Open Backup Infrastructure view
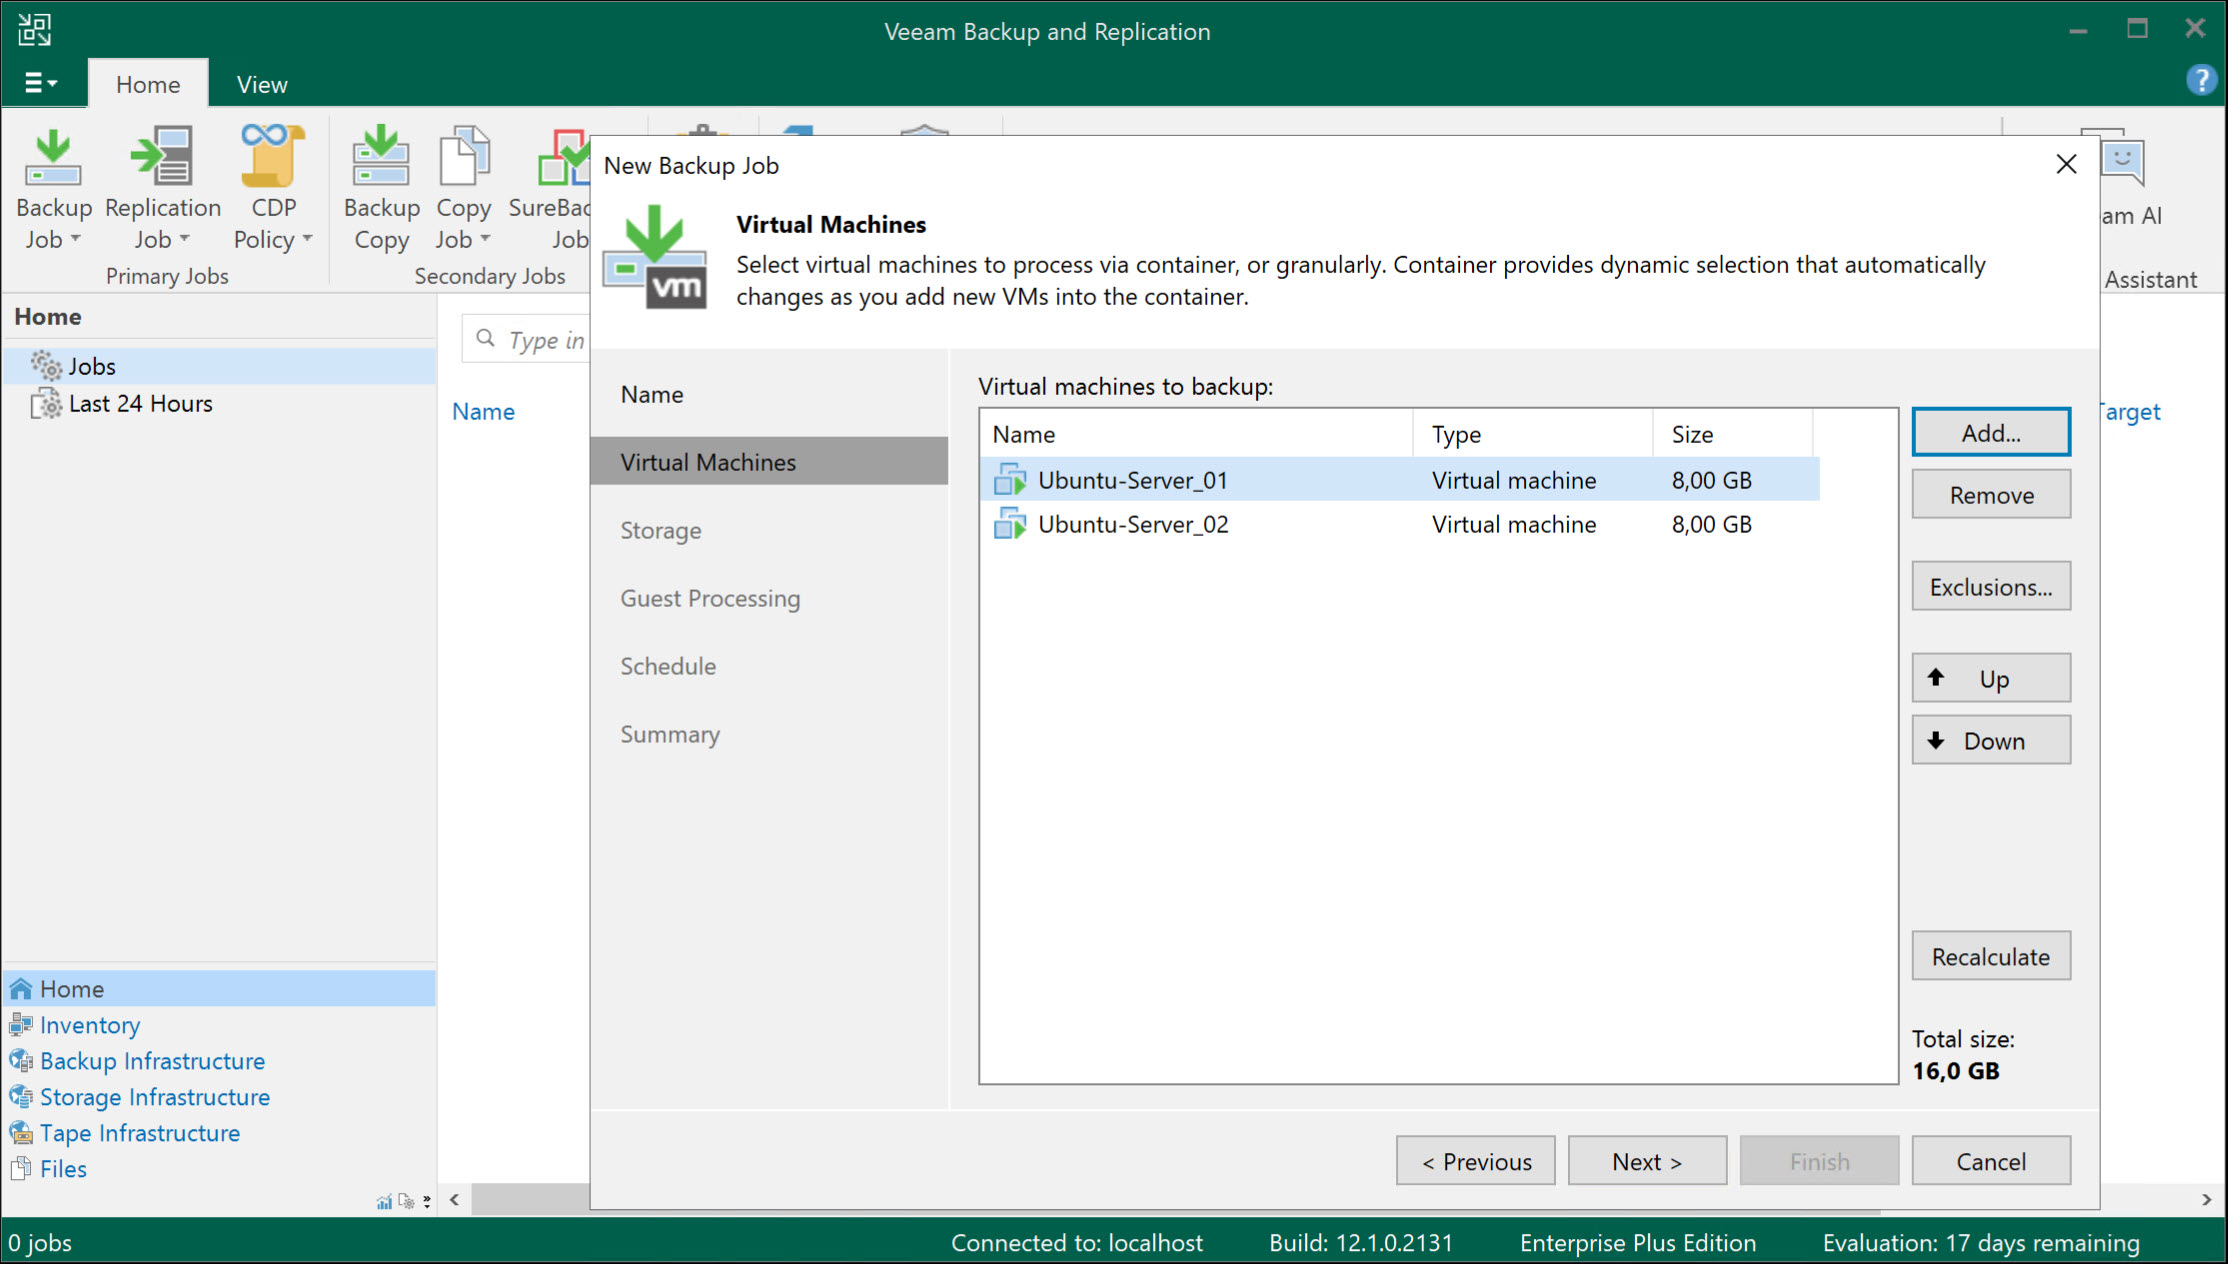The height and width of the screenshot is (1264, 2228). tap(152, 1060)
